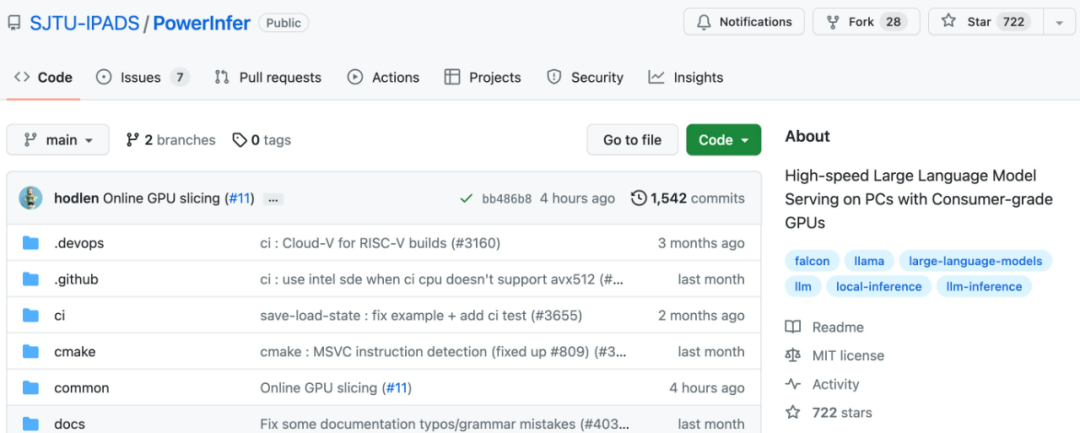Star the PowerInfer repository

click(984, 22)
